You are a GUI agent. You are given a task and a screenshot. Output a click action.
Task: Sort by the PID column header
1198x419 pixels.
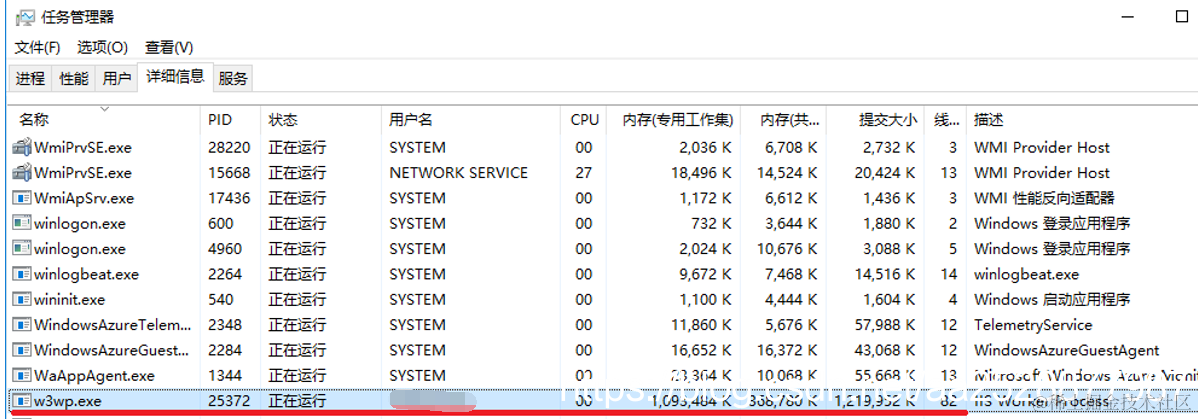(231, 119)
